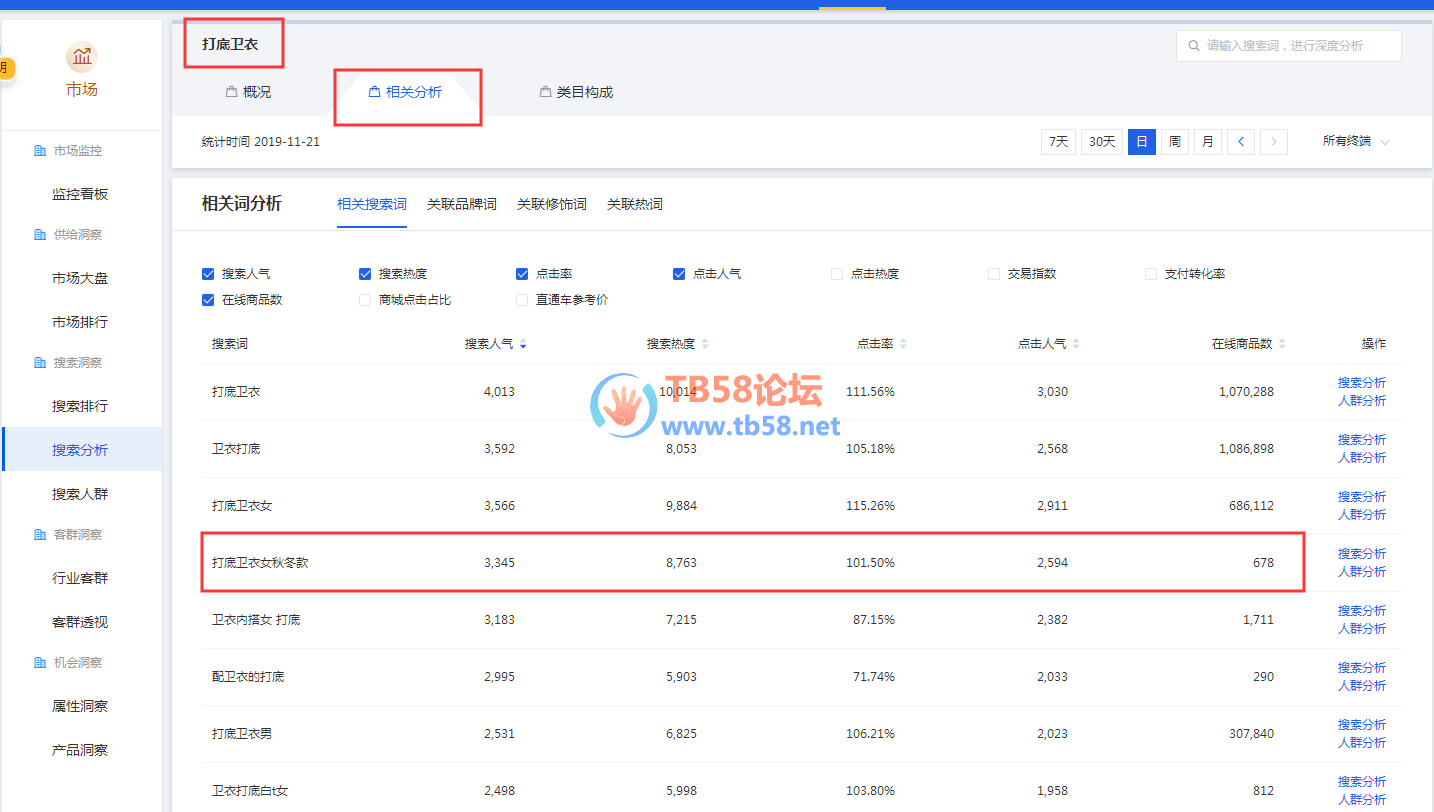
Task: Click next date arrow button
Action: [1273, 142]
